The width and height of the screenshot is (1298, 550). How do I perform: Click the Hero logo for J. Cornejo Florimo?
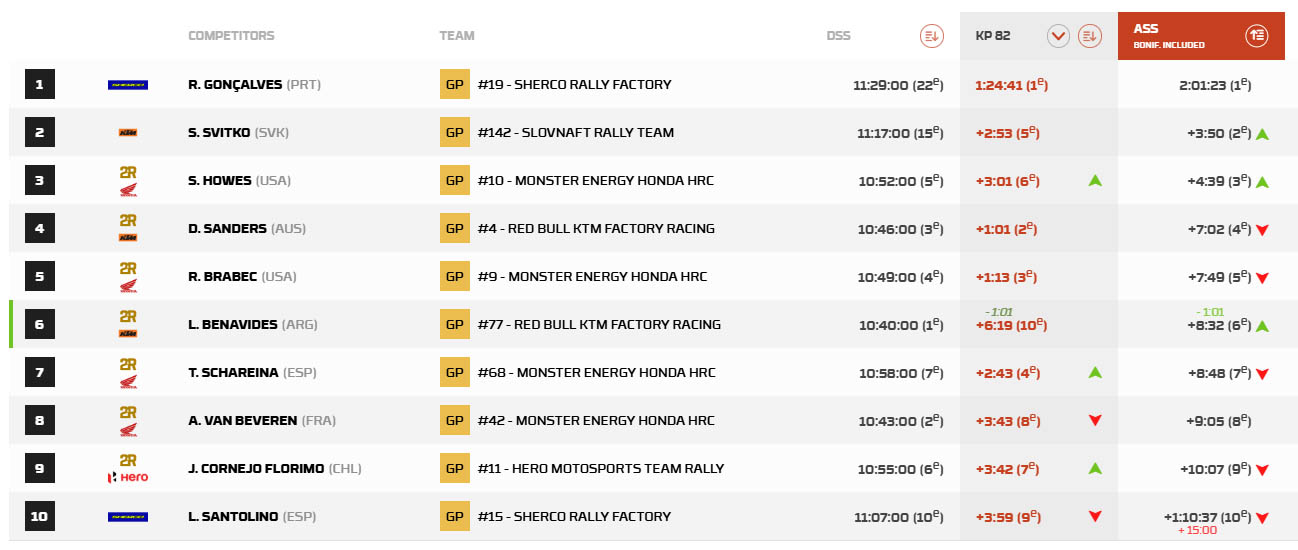[x=128, y=477]
